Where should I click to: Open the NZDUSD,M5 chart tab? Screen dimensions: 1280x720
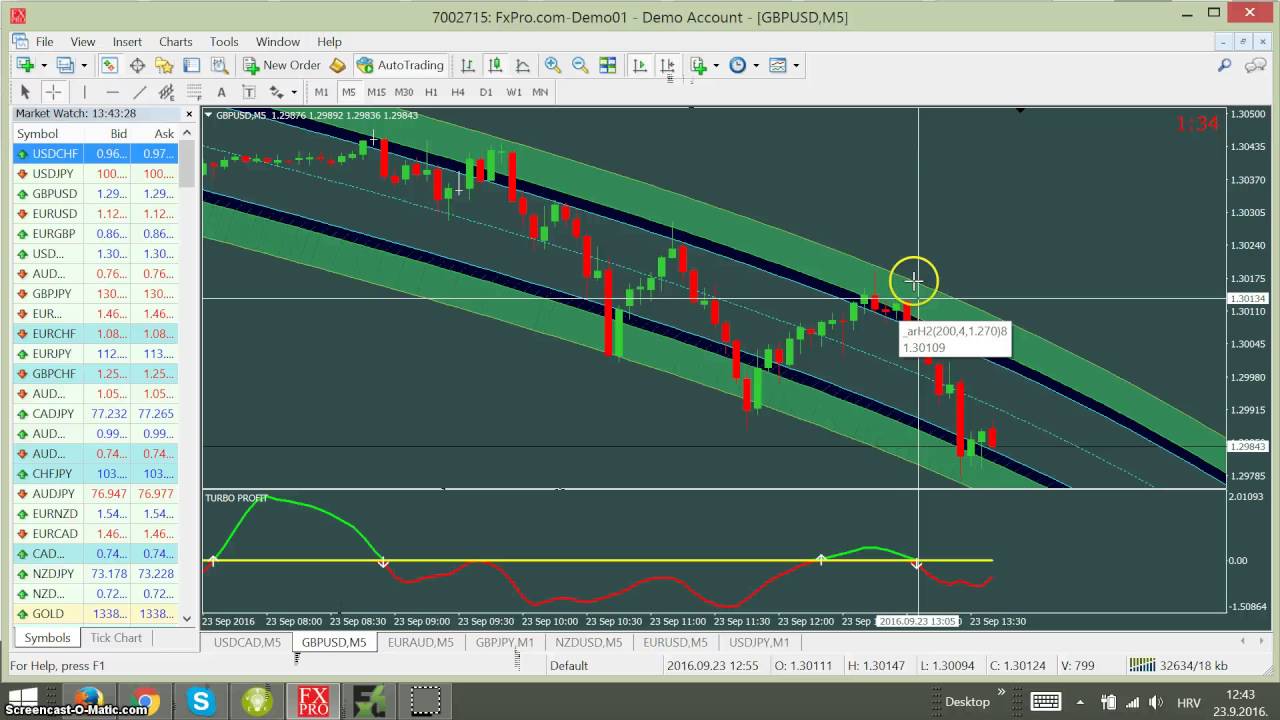pos(588,642)
